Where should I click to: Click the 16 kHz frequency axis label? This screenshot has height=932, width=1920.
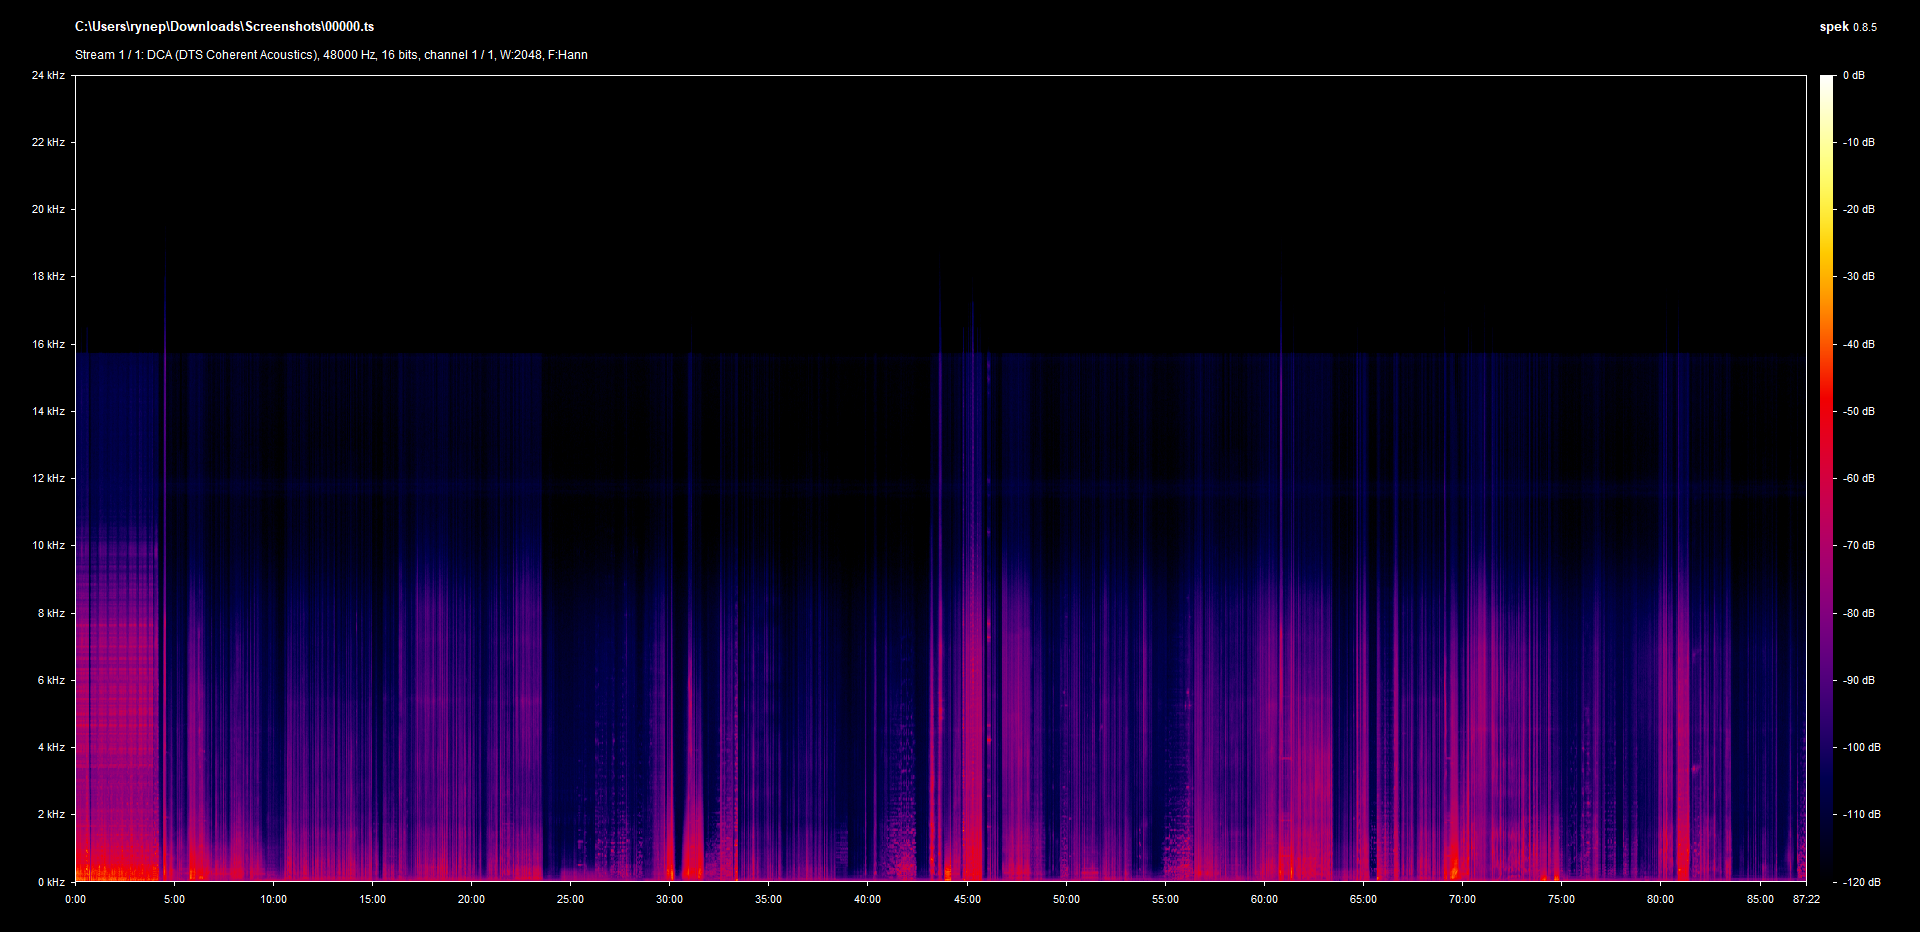(x=48, y=344)
